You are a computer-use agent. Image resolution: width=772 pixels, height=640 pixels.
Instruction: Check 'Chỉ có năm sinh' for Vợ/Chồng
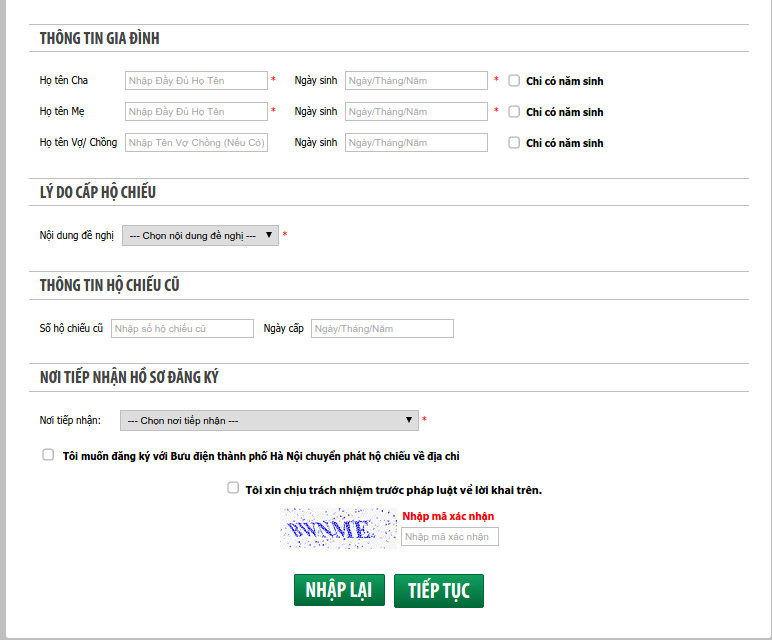click(x=514, y=143)
